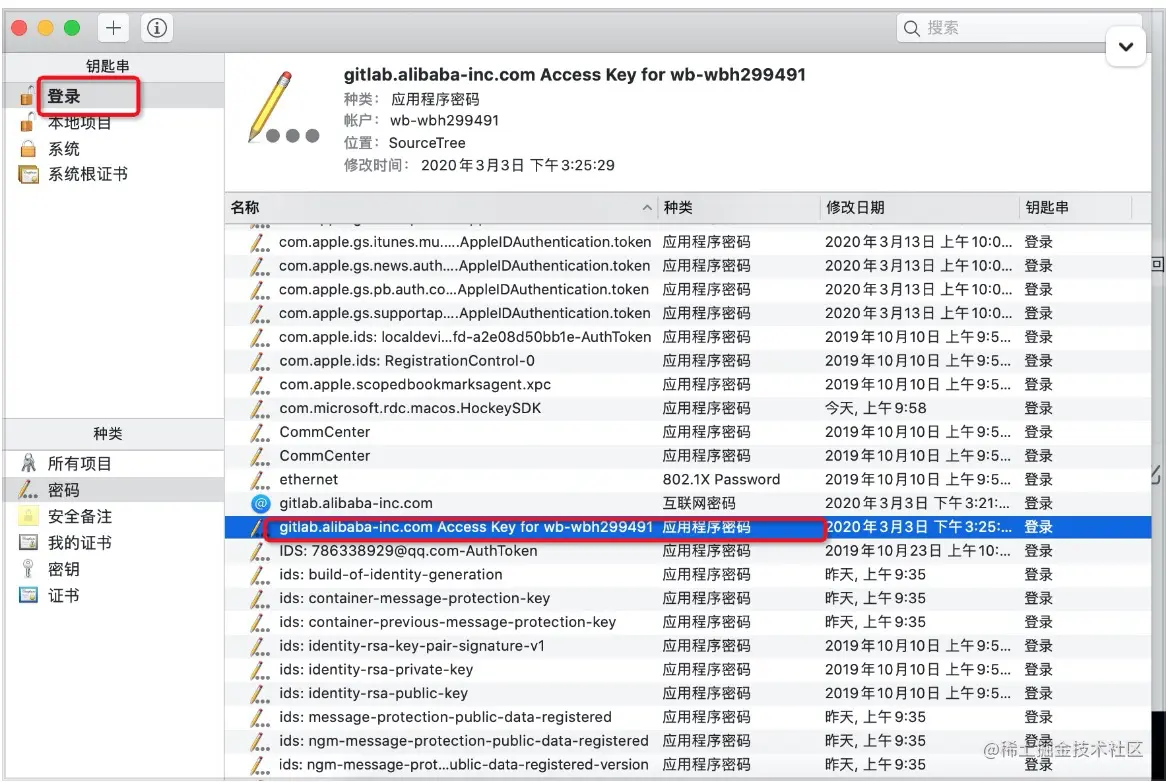Click pencil icon of ids: build-of-identity-generation
The width and height of the screenshot is (1166, 782).
260,575
